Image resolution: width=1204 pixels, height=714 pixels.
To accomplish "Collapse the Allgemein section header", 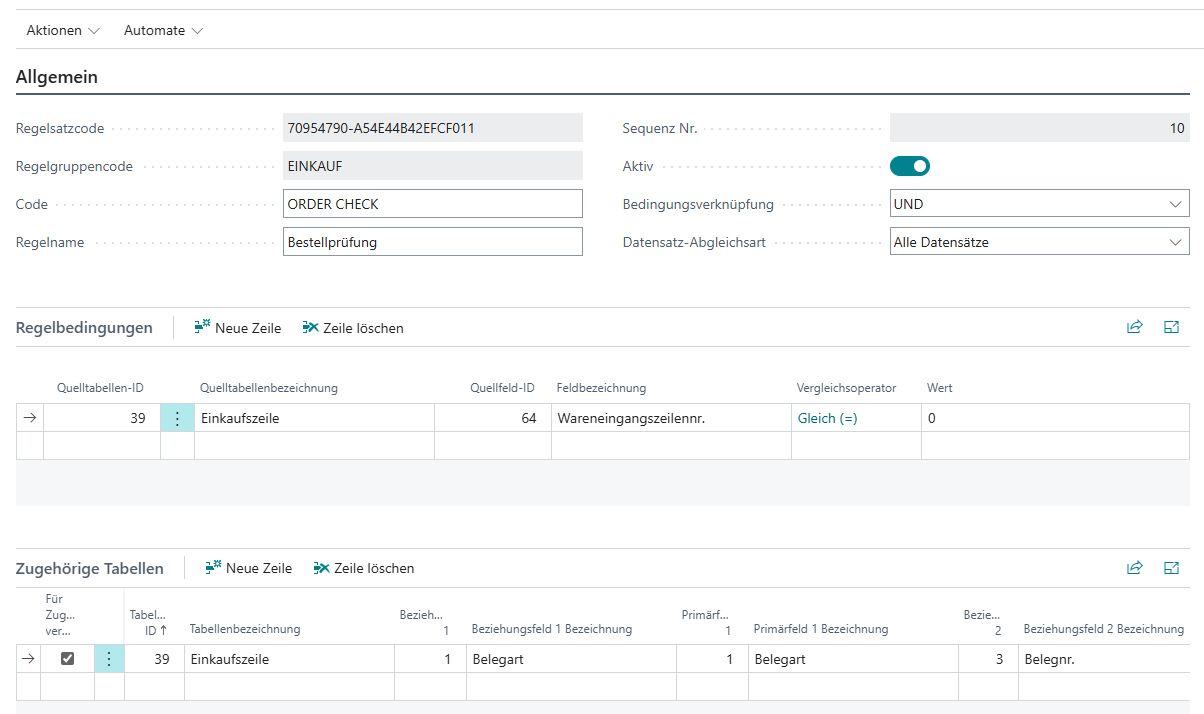I will point(57,77).
